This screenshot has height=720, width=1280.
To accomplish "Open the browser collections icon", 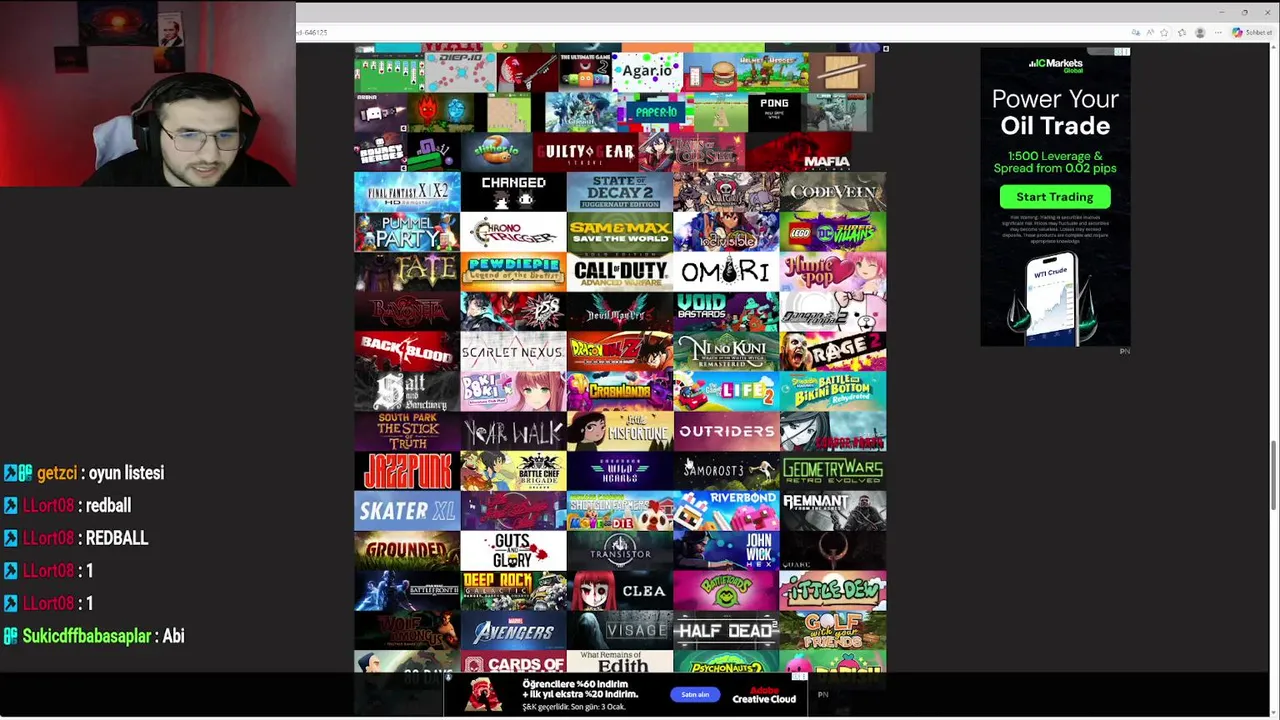I will (1182, 32).
